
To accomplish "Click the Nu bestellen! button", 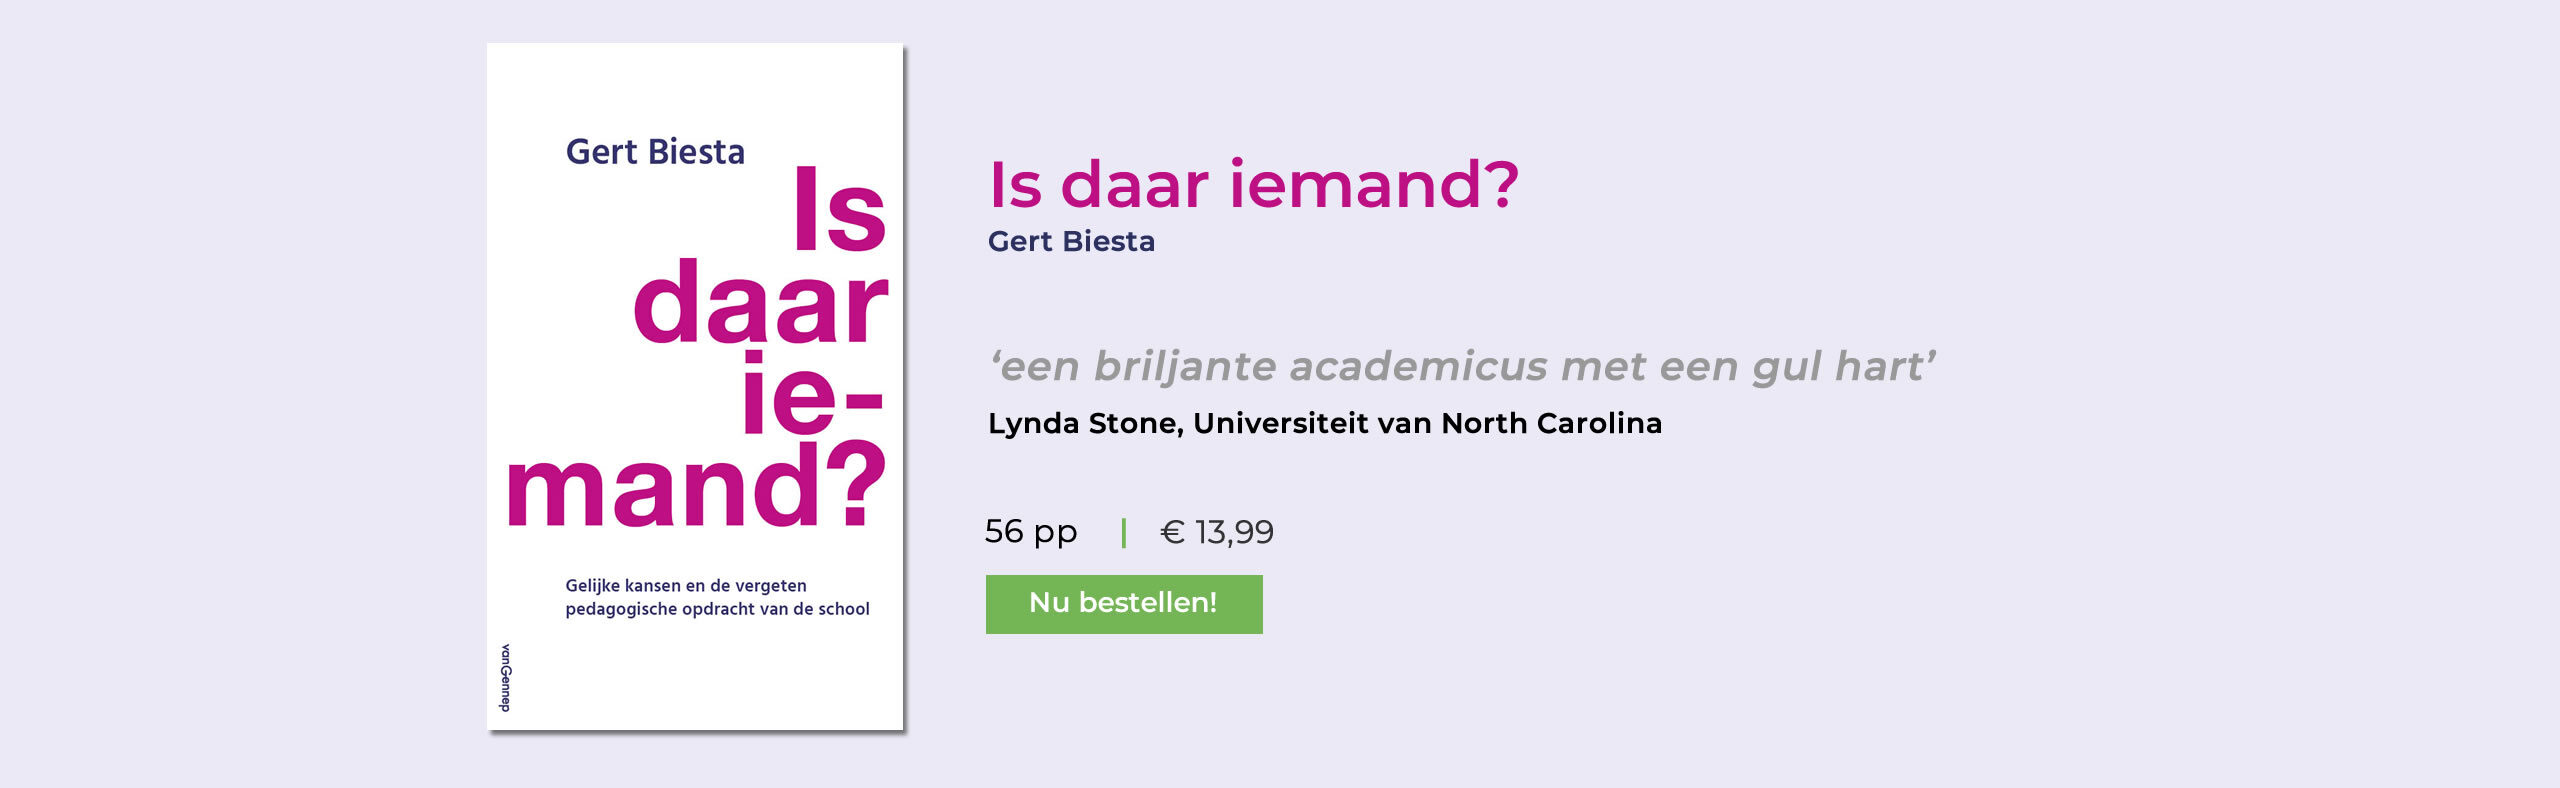I will (1123, 604).
